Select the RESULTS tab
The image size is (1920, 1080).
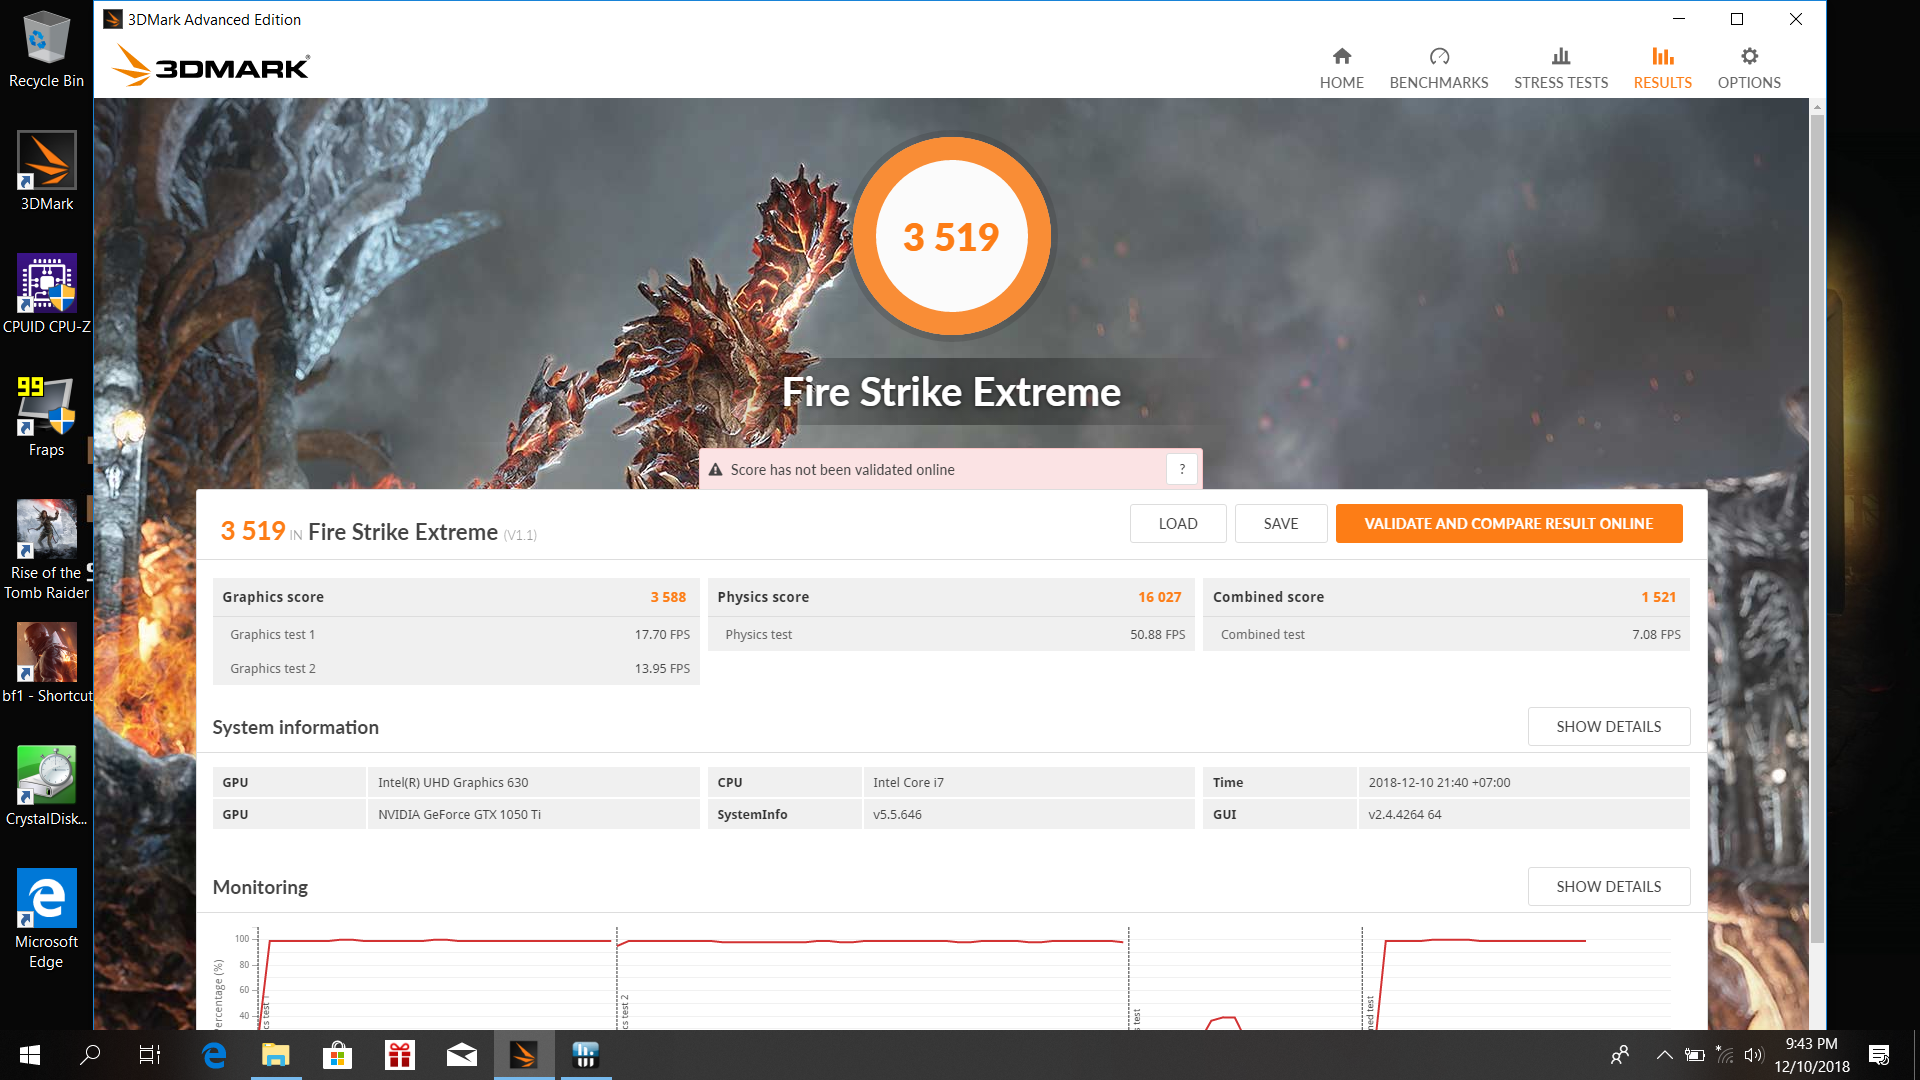tap(1662, 68)
